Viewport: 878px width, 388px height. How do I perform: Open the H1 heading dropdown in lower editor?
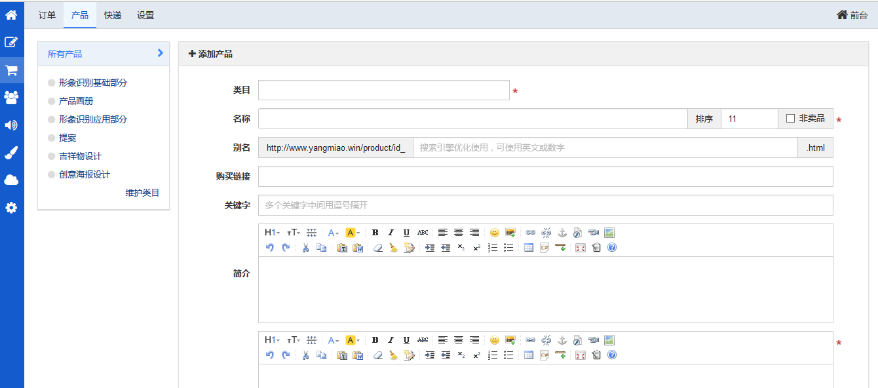[x=272, y=340]
